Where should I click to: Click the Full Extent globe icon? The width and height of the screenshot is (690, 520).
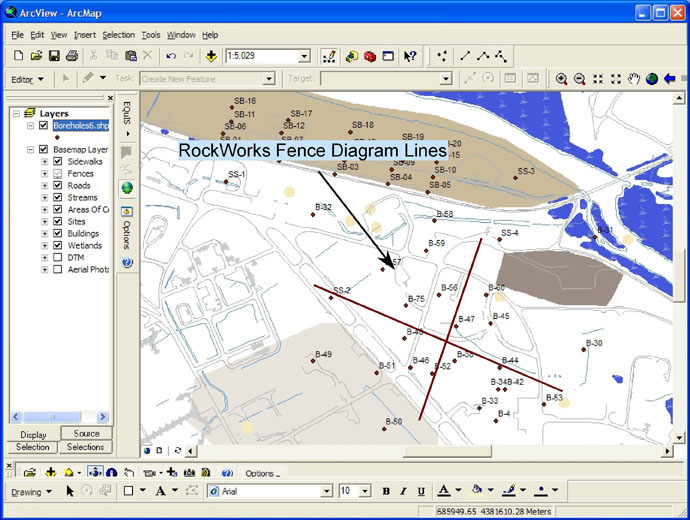point(652,79)
